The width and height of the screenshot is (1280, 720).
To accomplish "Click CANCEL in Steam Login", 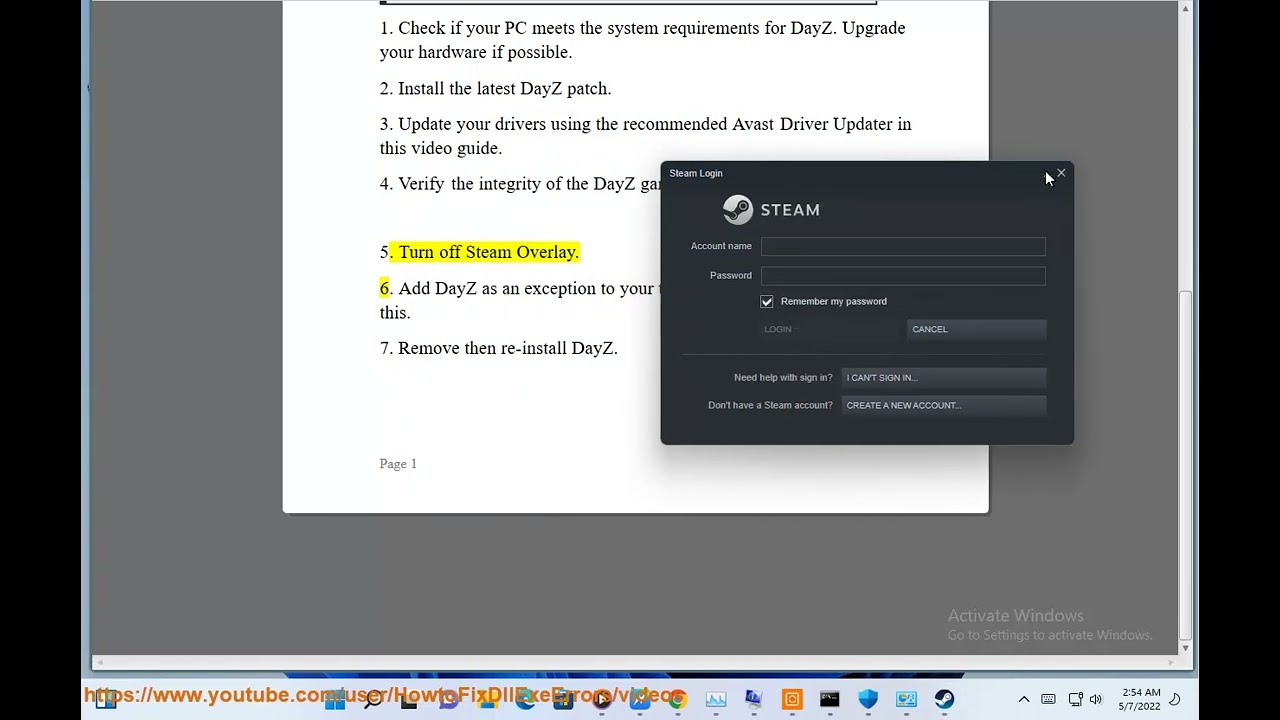I will click(x=976, y=329).
